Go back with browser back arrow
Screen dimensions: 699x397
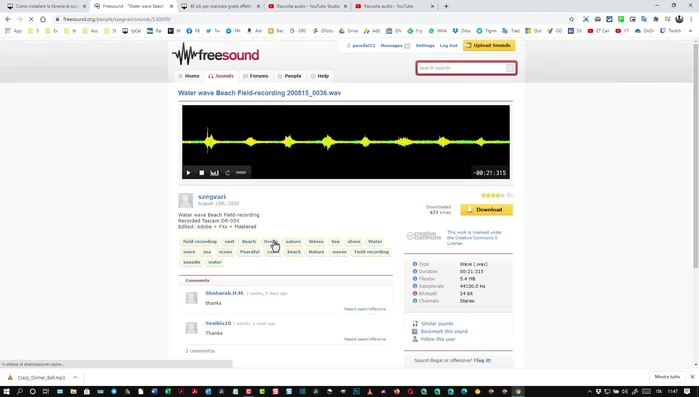[8, 19]
